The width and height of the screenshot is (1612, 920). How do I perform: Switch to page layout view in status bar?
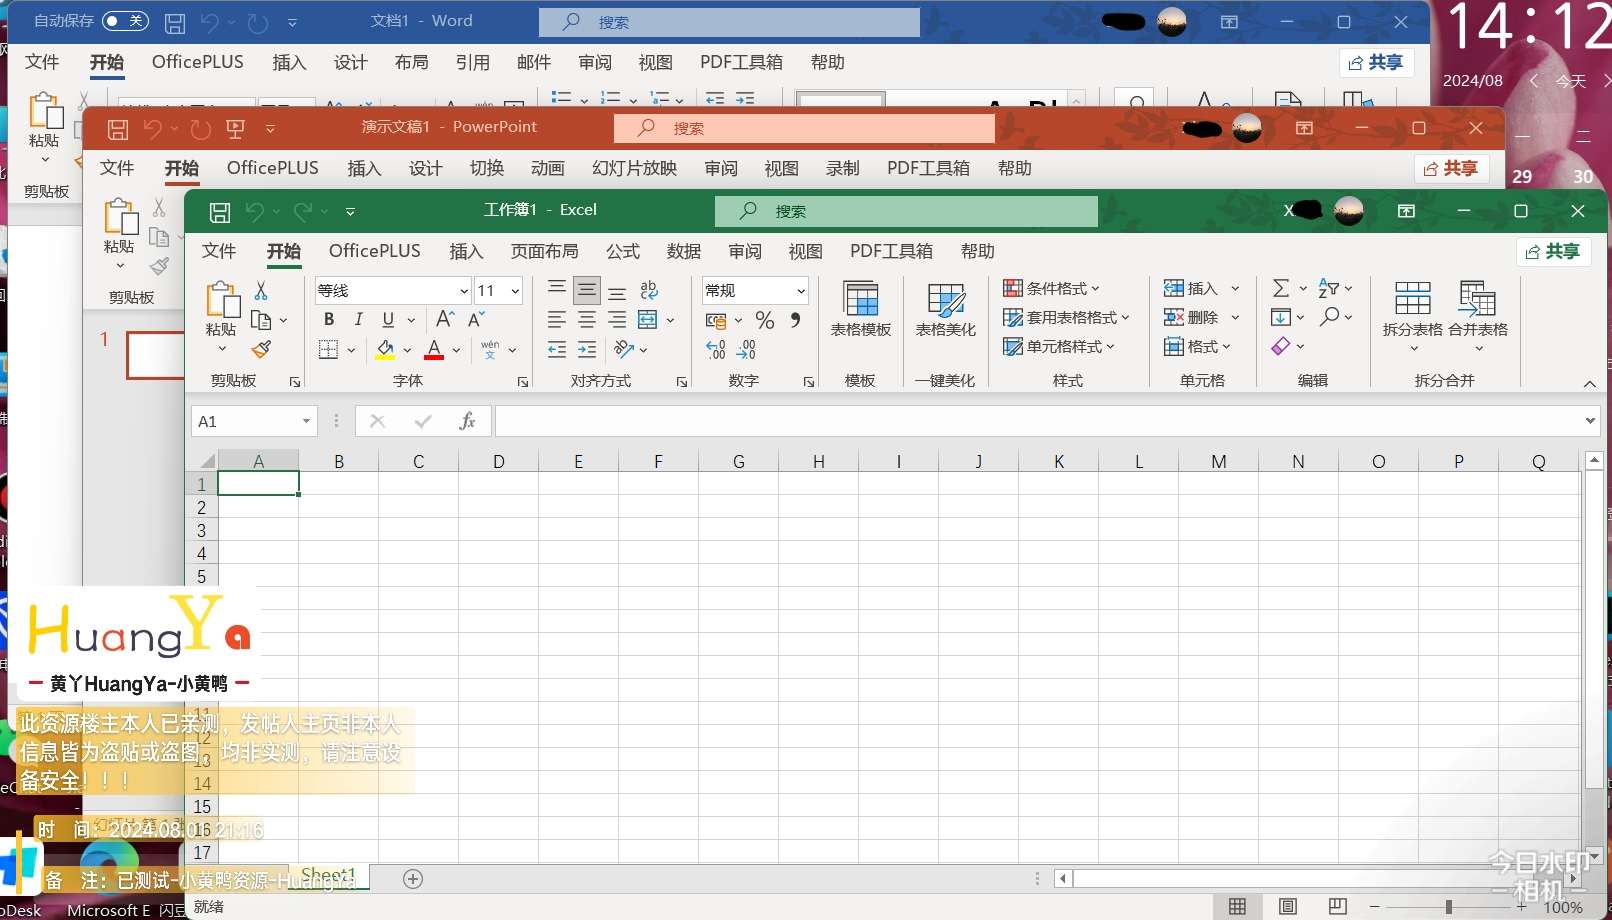tap(1288, 906)
